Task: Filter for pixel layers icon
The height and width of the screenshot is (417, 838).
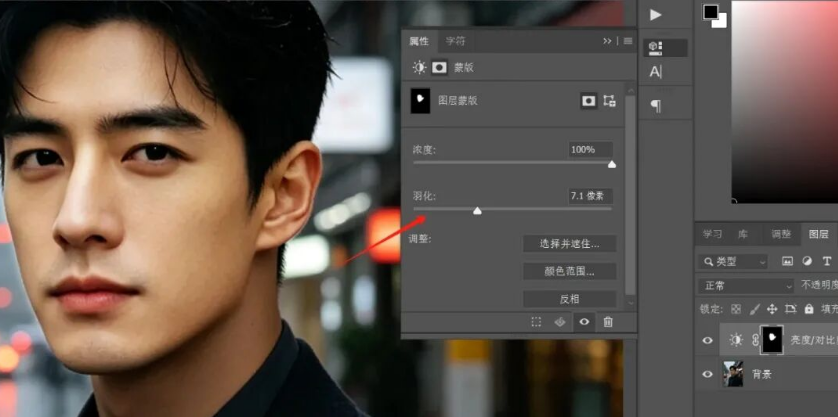Action: pos(787,261)
